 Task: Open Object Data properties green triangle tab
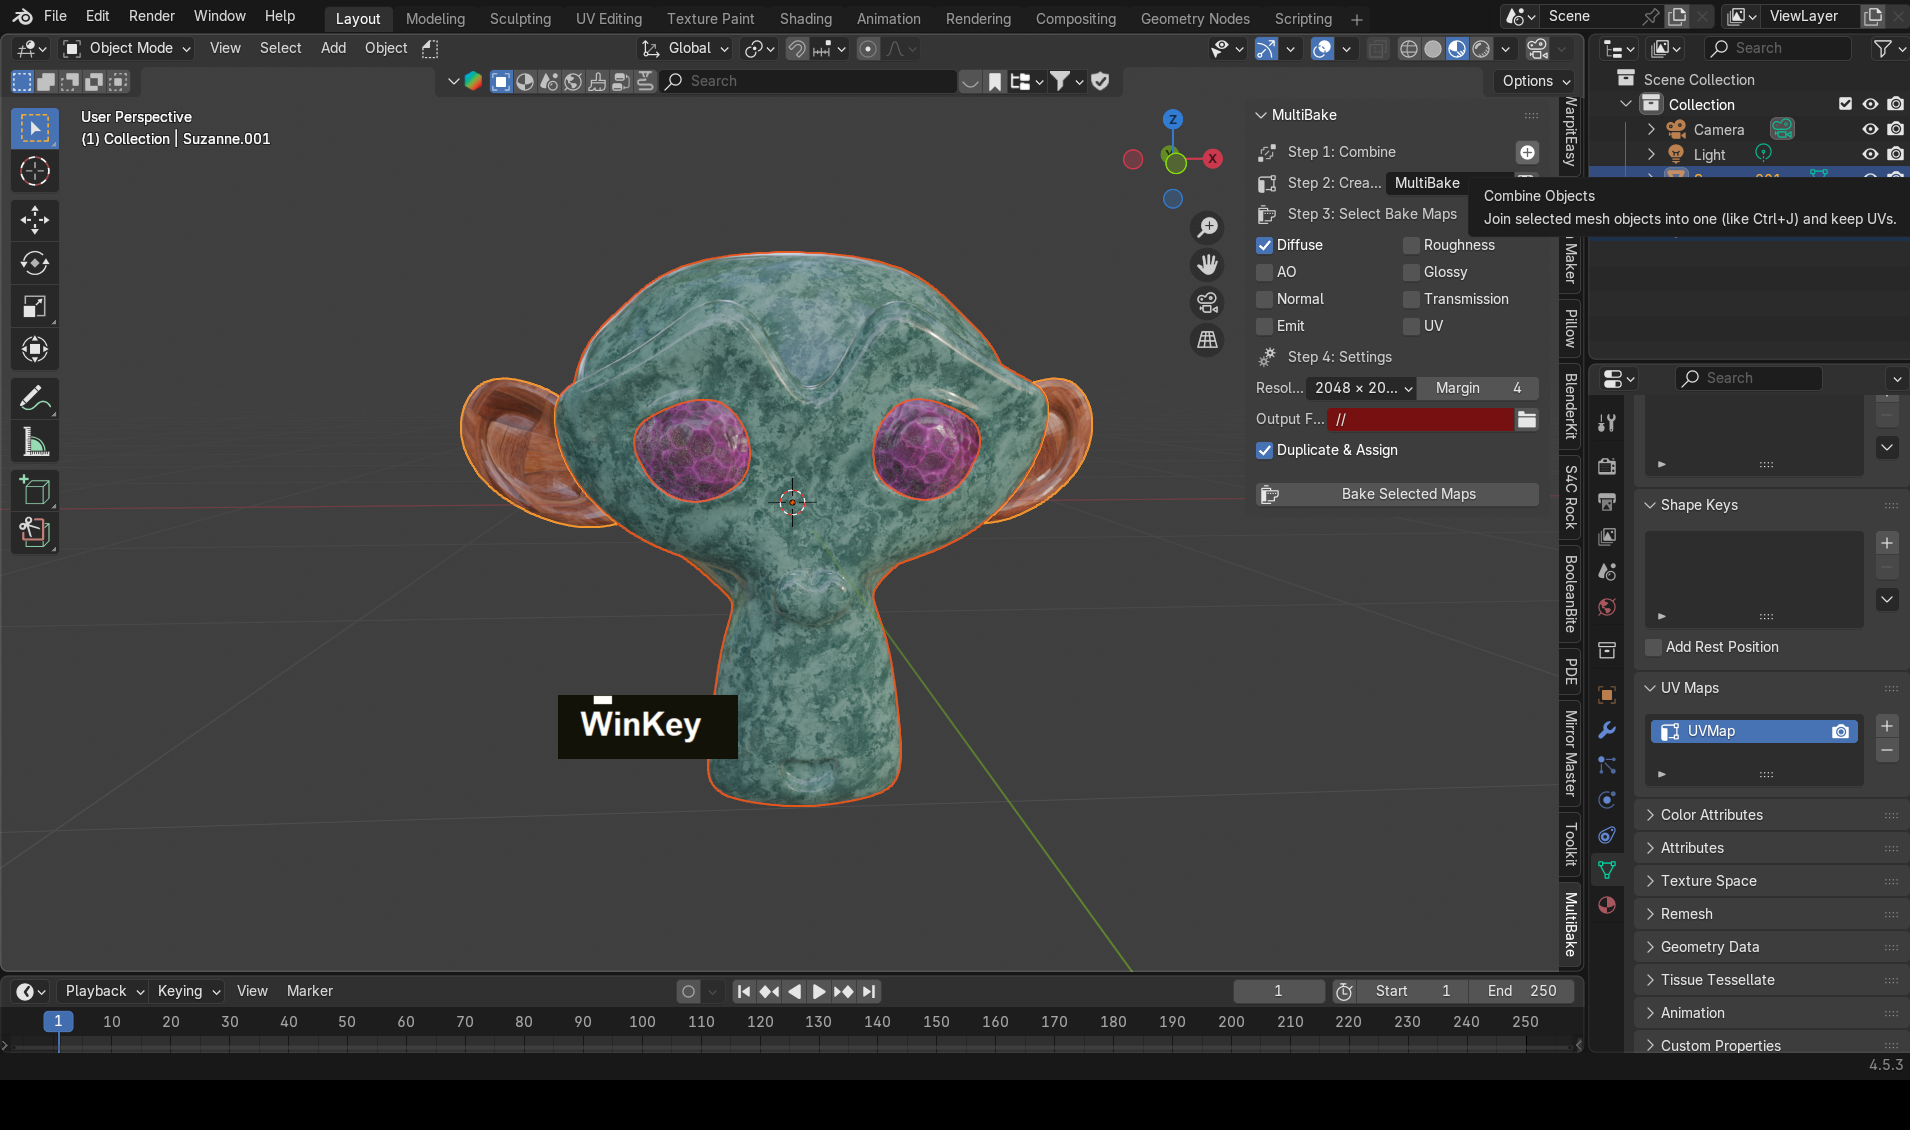1607,870
